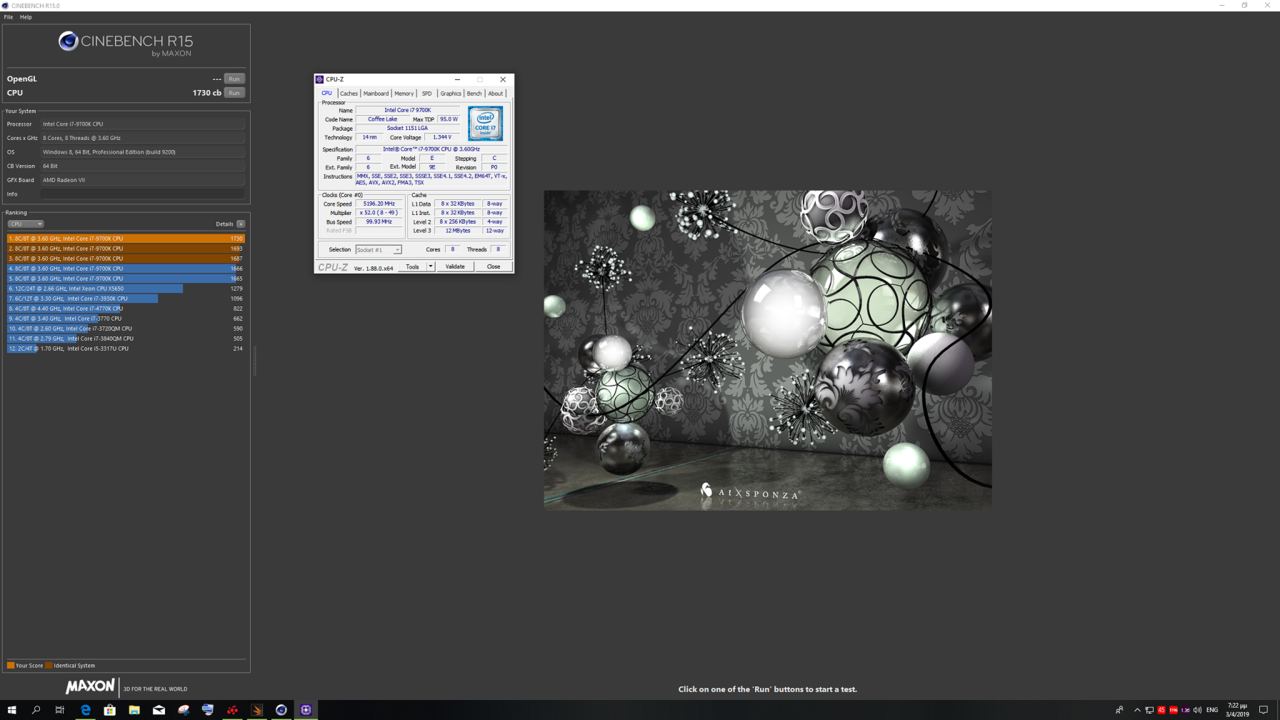The width and height of the screenshot is (1280, 720).
Task: Click the red dots app taskbar icon
Action: click(232, 710)
